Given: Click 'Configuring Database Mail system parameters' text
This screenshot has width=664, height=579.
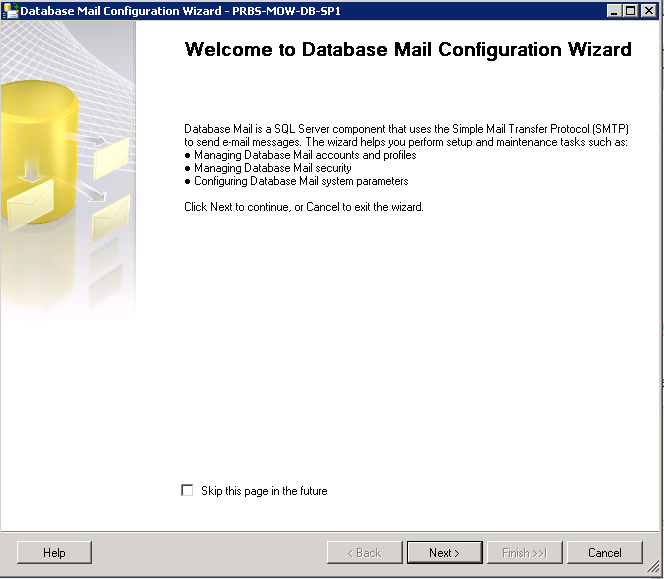Looking at the screenshot, I should pyautogui.click(x=301, y=181).
